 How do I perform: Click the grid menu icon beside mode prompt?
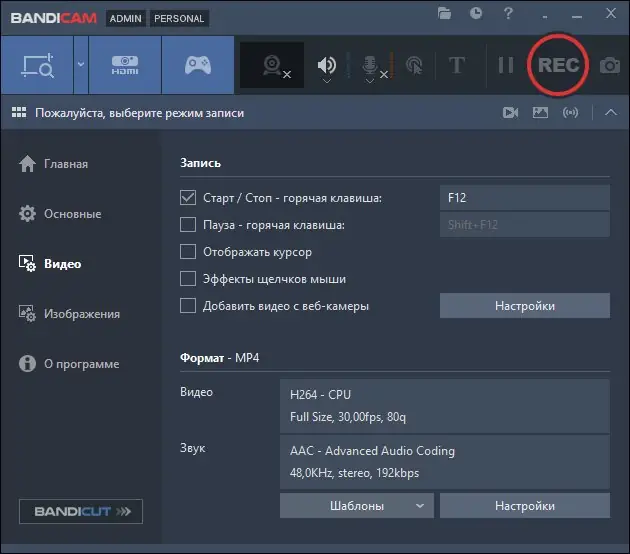click(19, 112)
